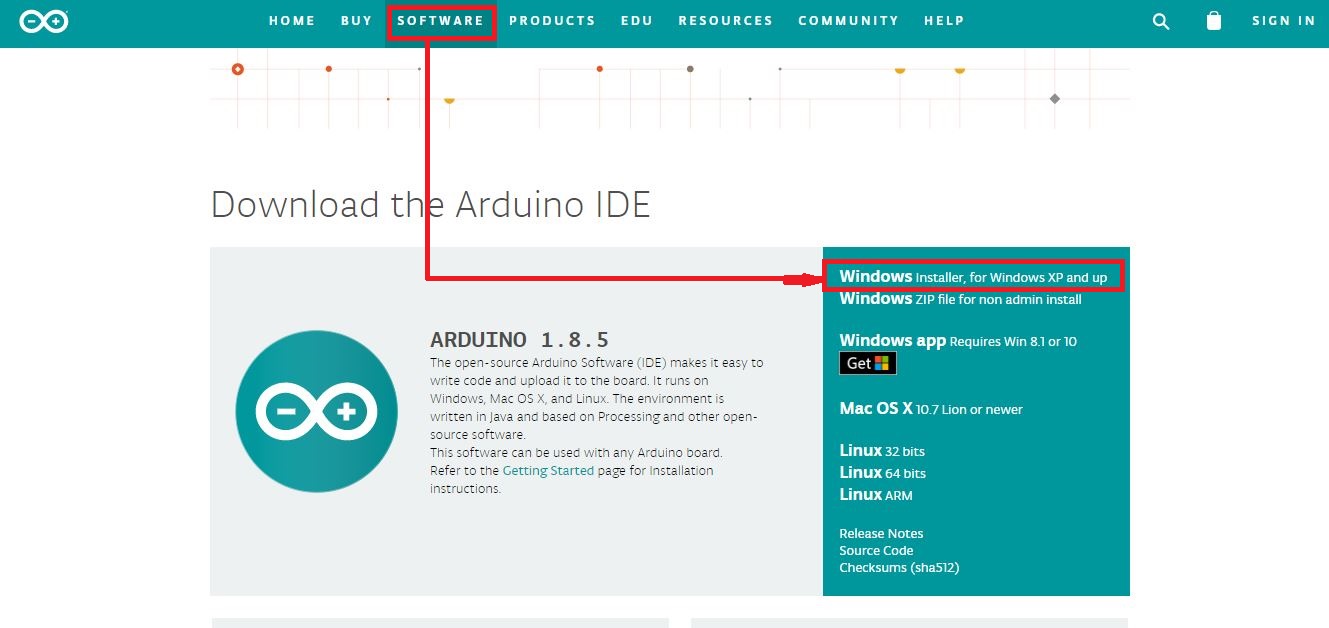Open the SOFTWARE menu item
This screenshot has width=1329, height=628.
pyautogui.click(x=441, y=20)
